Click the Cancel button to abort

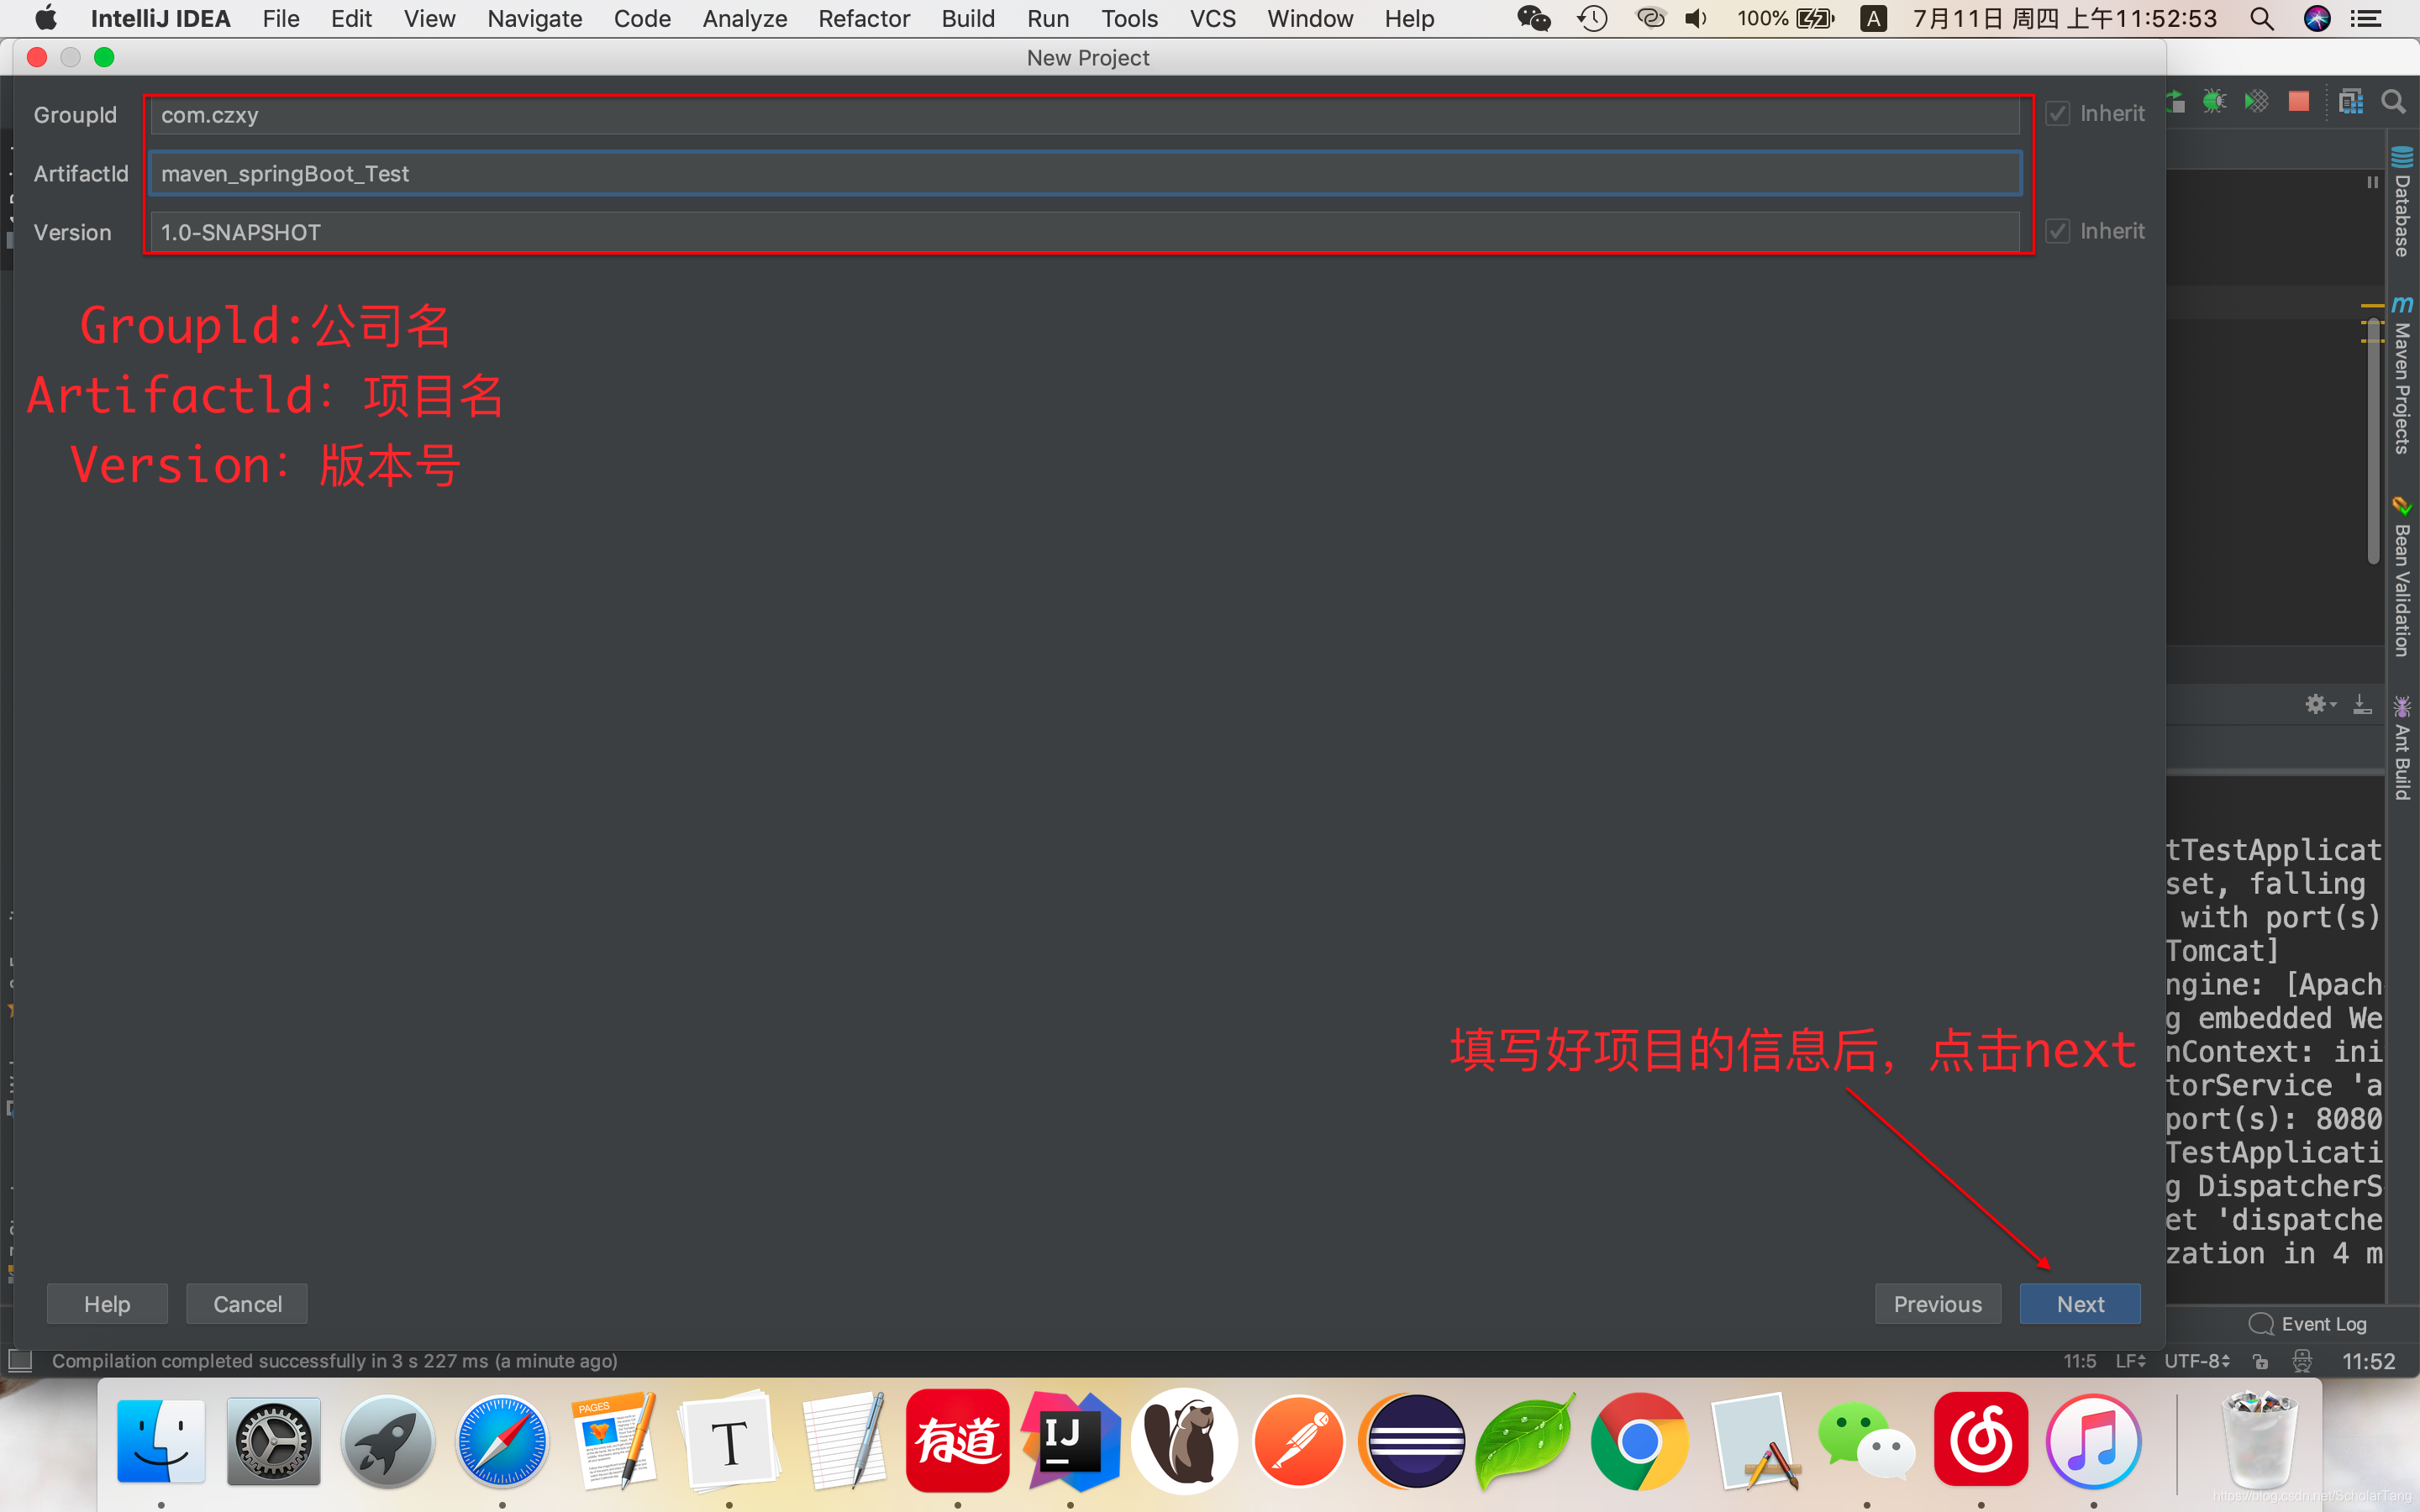247,1303
